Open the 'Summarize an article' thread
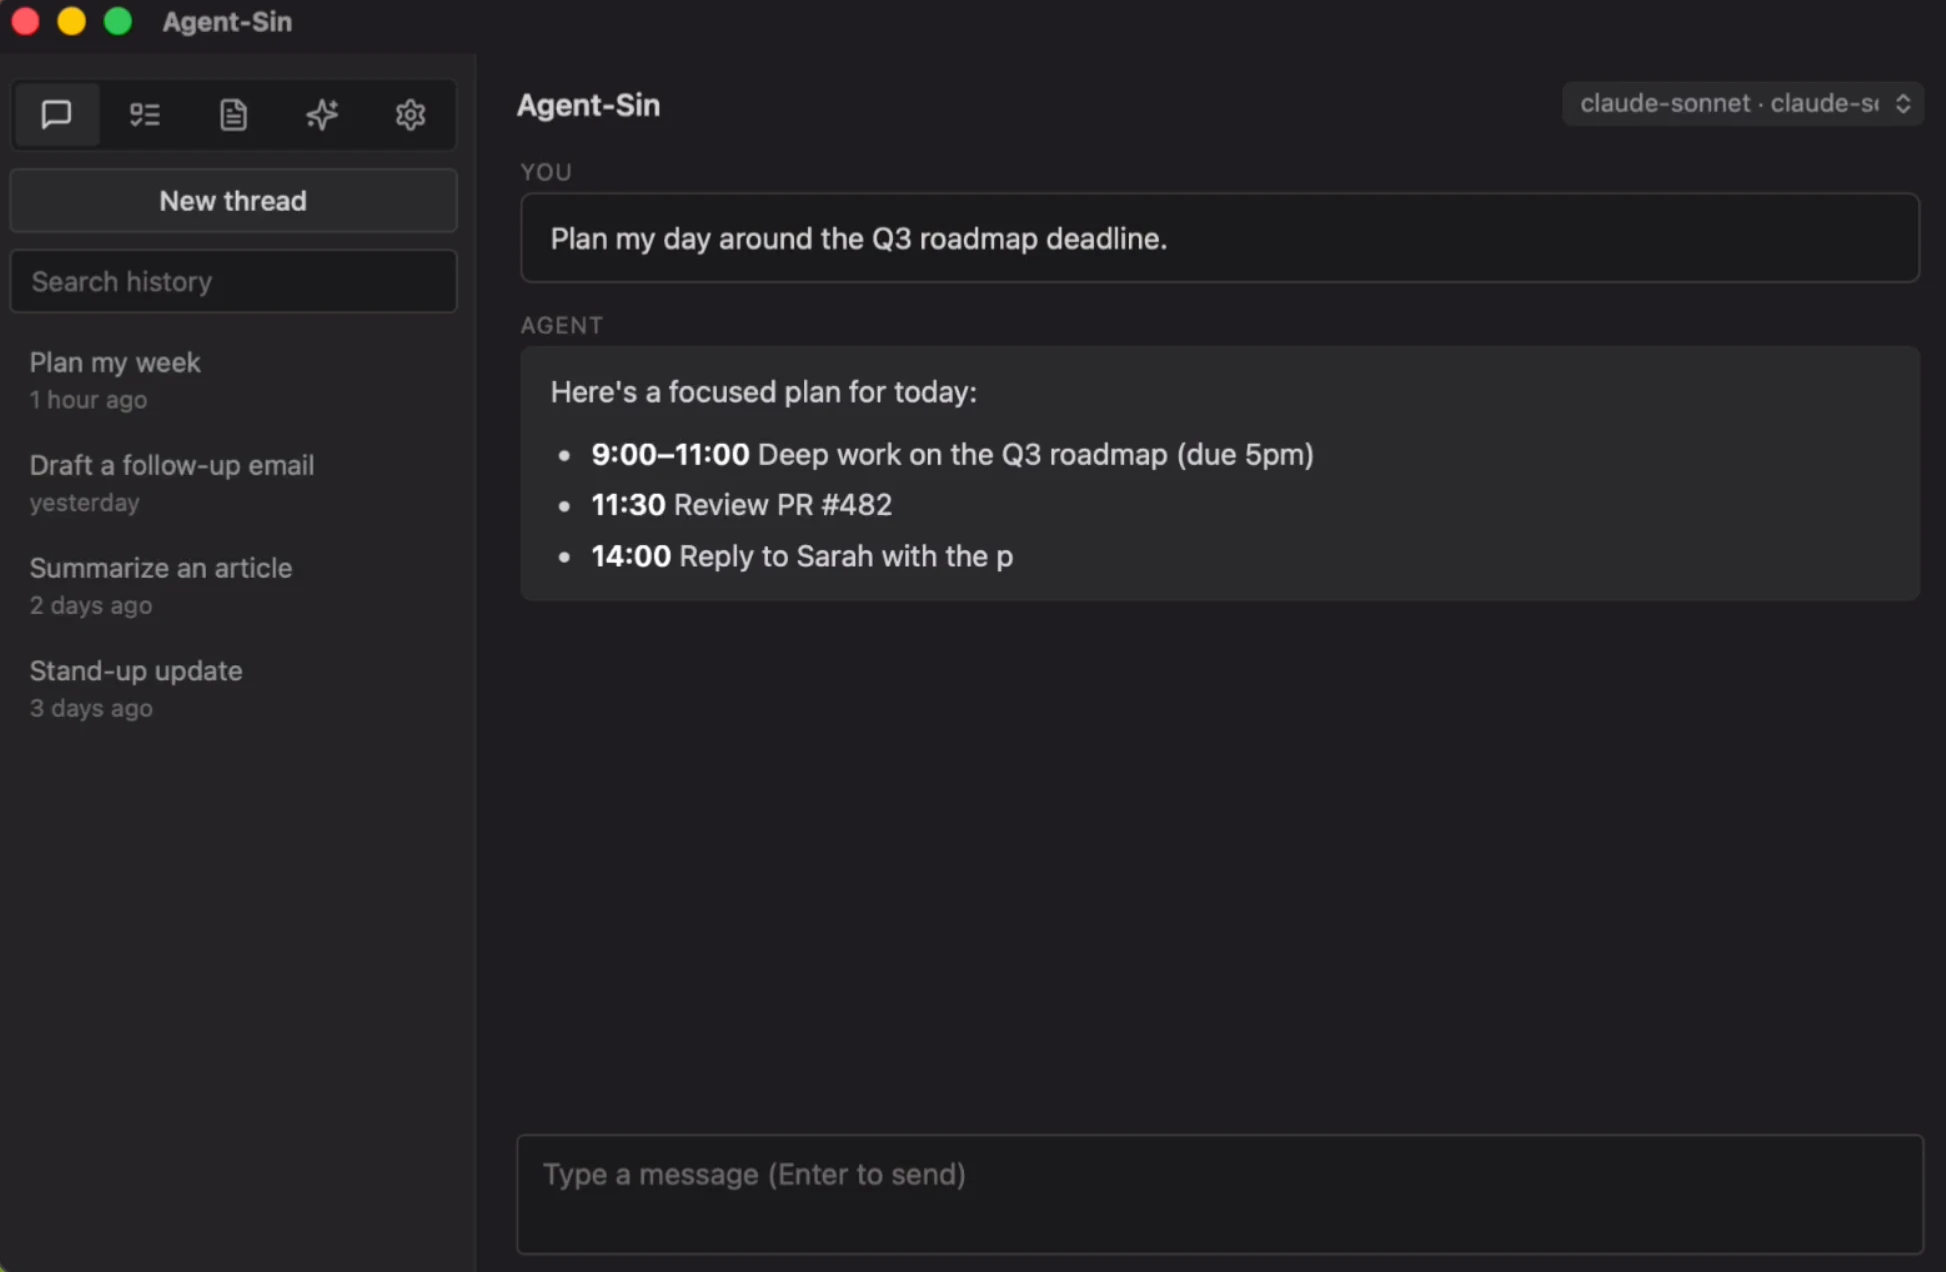 pos(233,586)
